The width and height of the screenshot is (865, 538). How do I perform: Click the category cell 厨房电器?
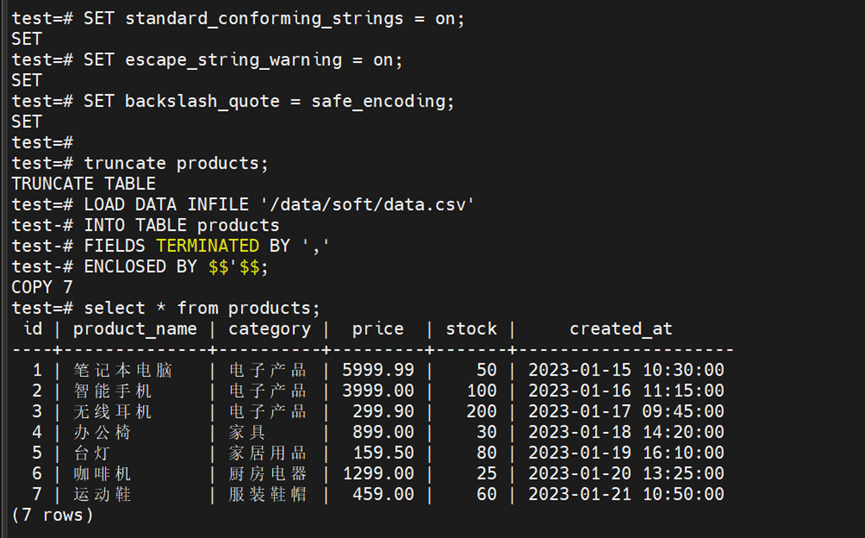click(x=267, y=473)
